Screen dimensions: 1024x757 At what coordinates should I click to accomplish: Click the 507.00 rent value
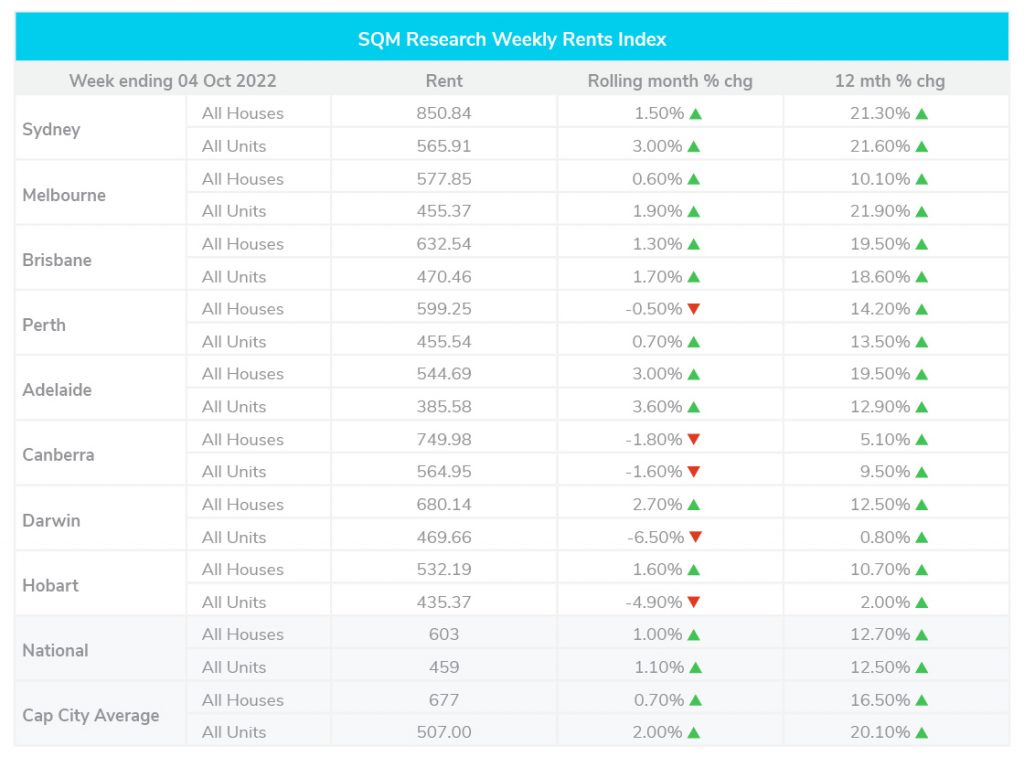pos(444,732)
